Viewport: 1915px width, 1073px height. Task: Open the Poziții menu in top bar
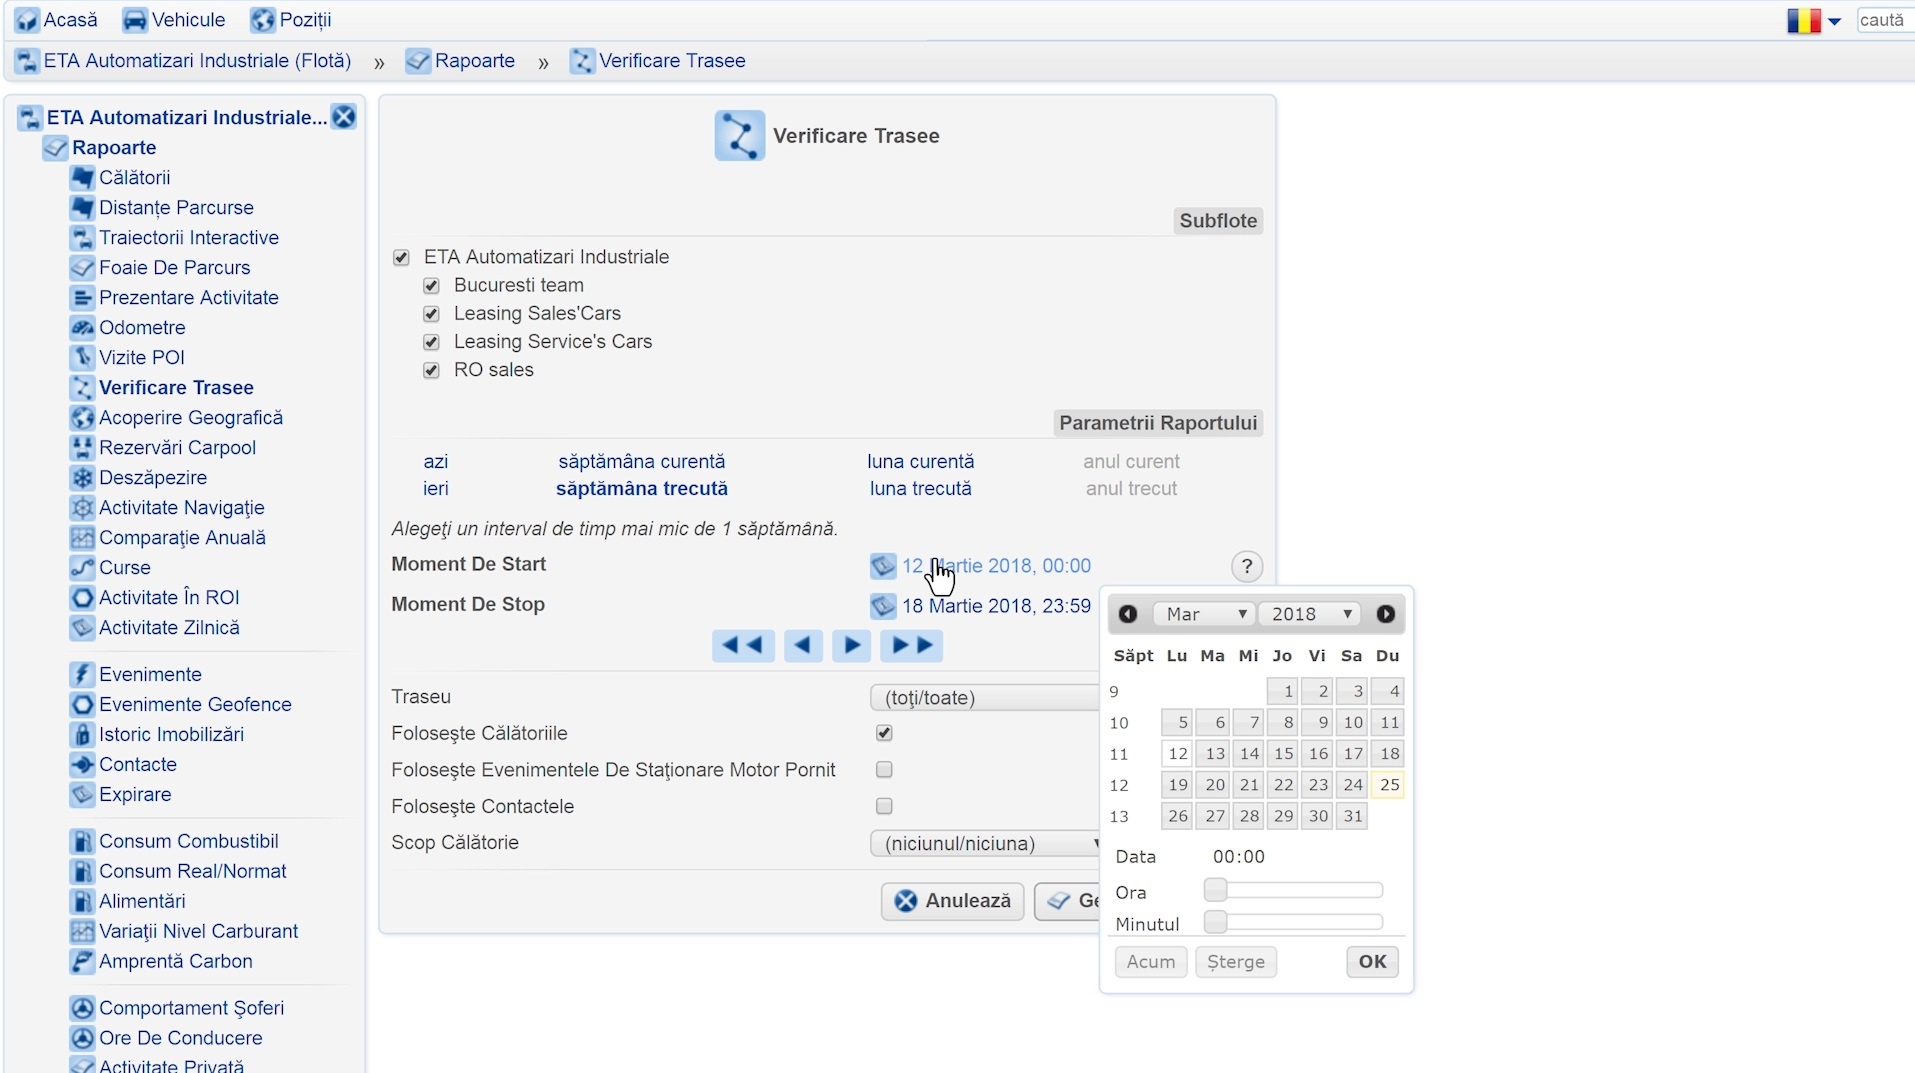[x=291, y=20]
